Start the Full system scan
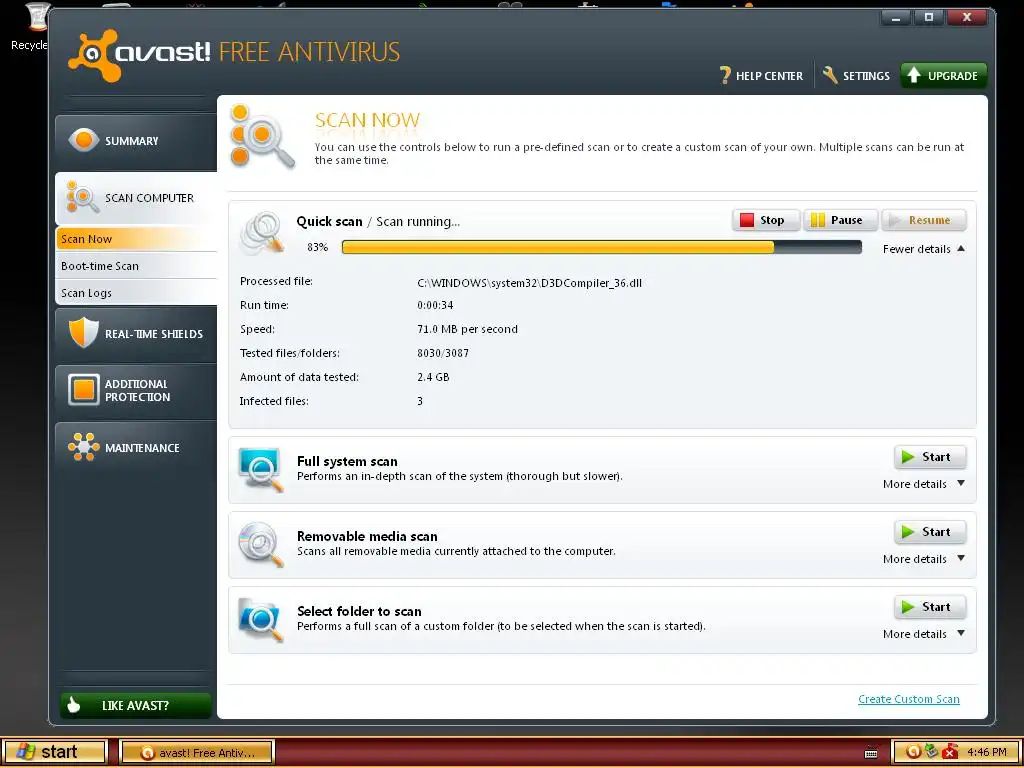 point(929,457)
